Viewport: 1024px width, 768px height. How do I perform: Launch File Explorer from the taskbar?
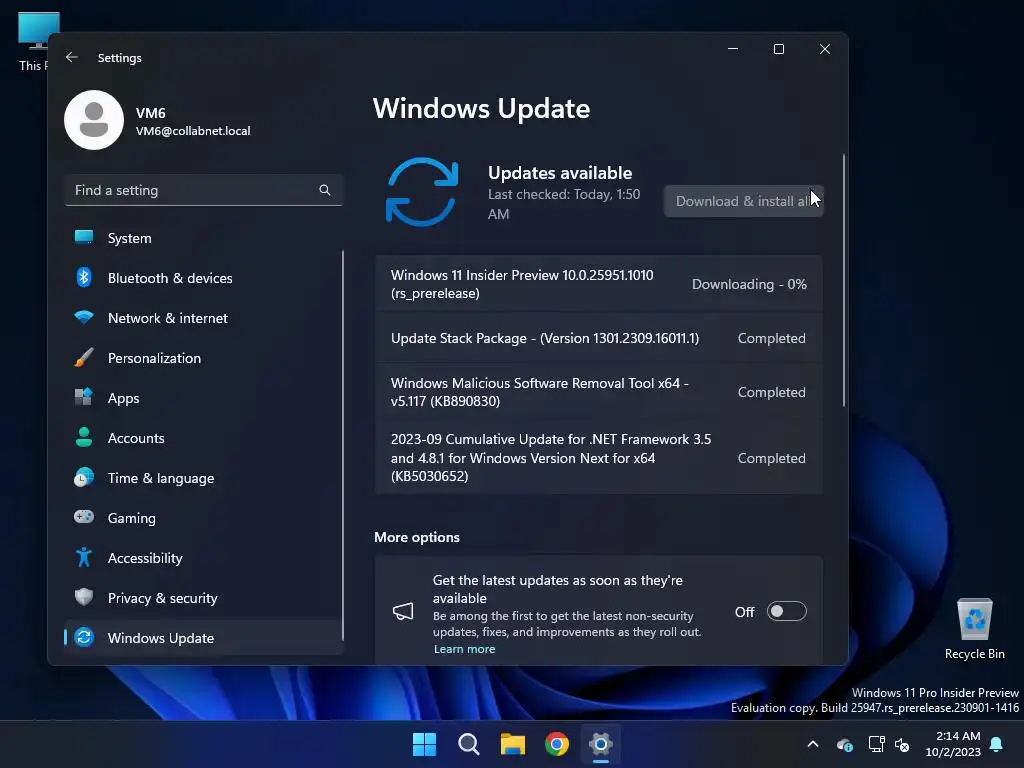(x=513, y=744)
